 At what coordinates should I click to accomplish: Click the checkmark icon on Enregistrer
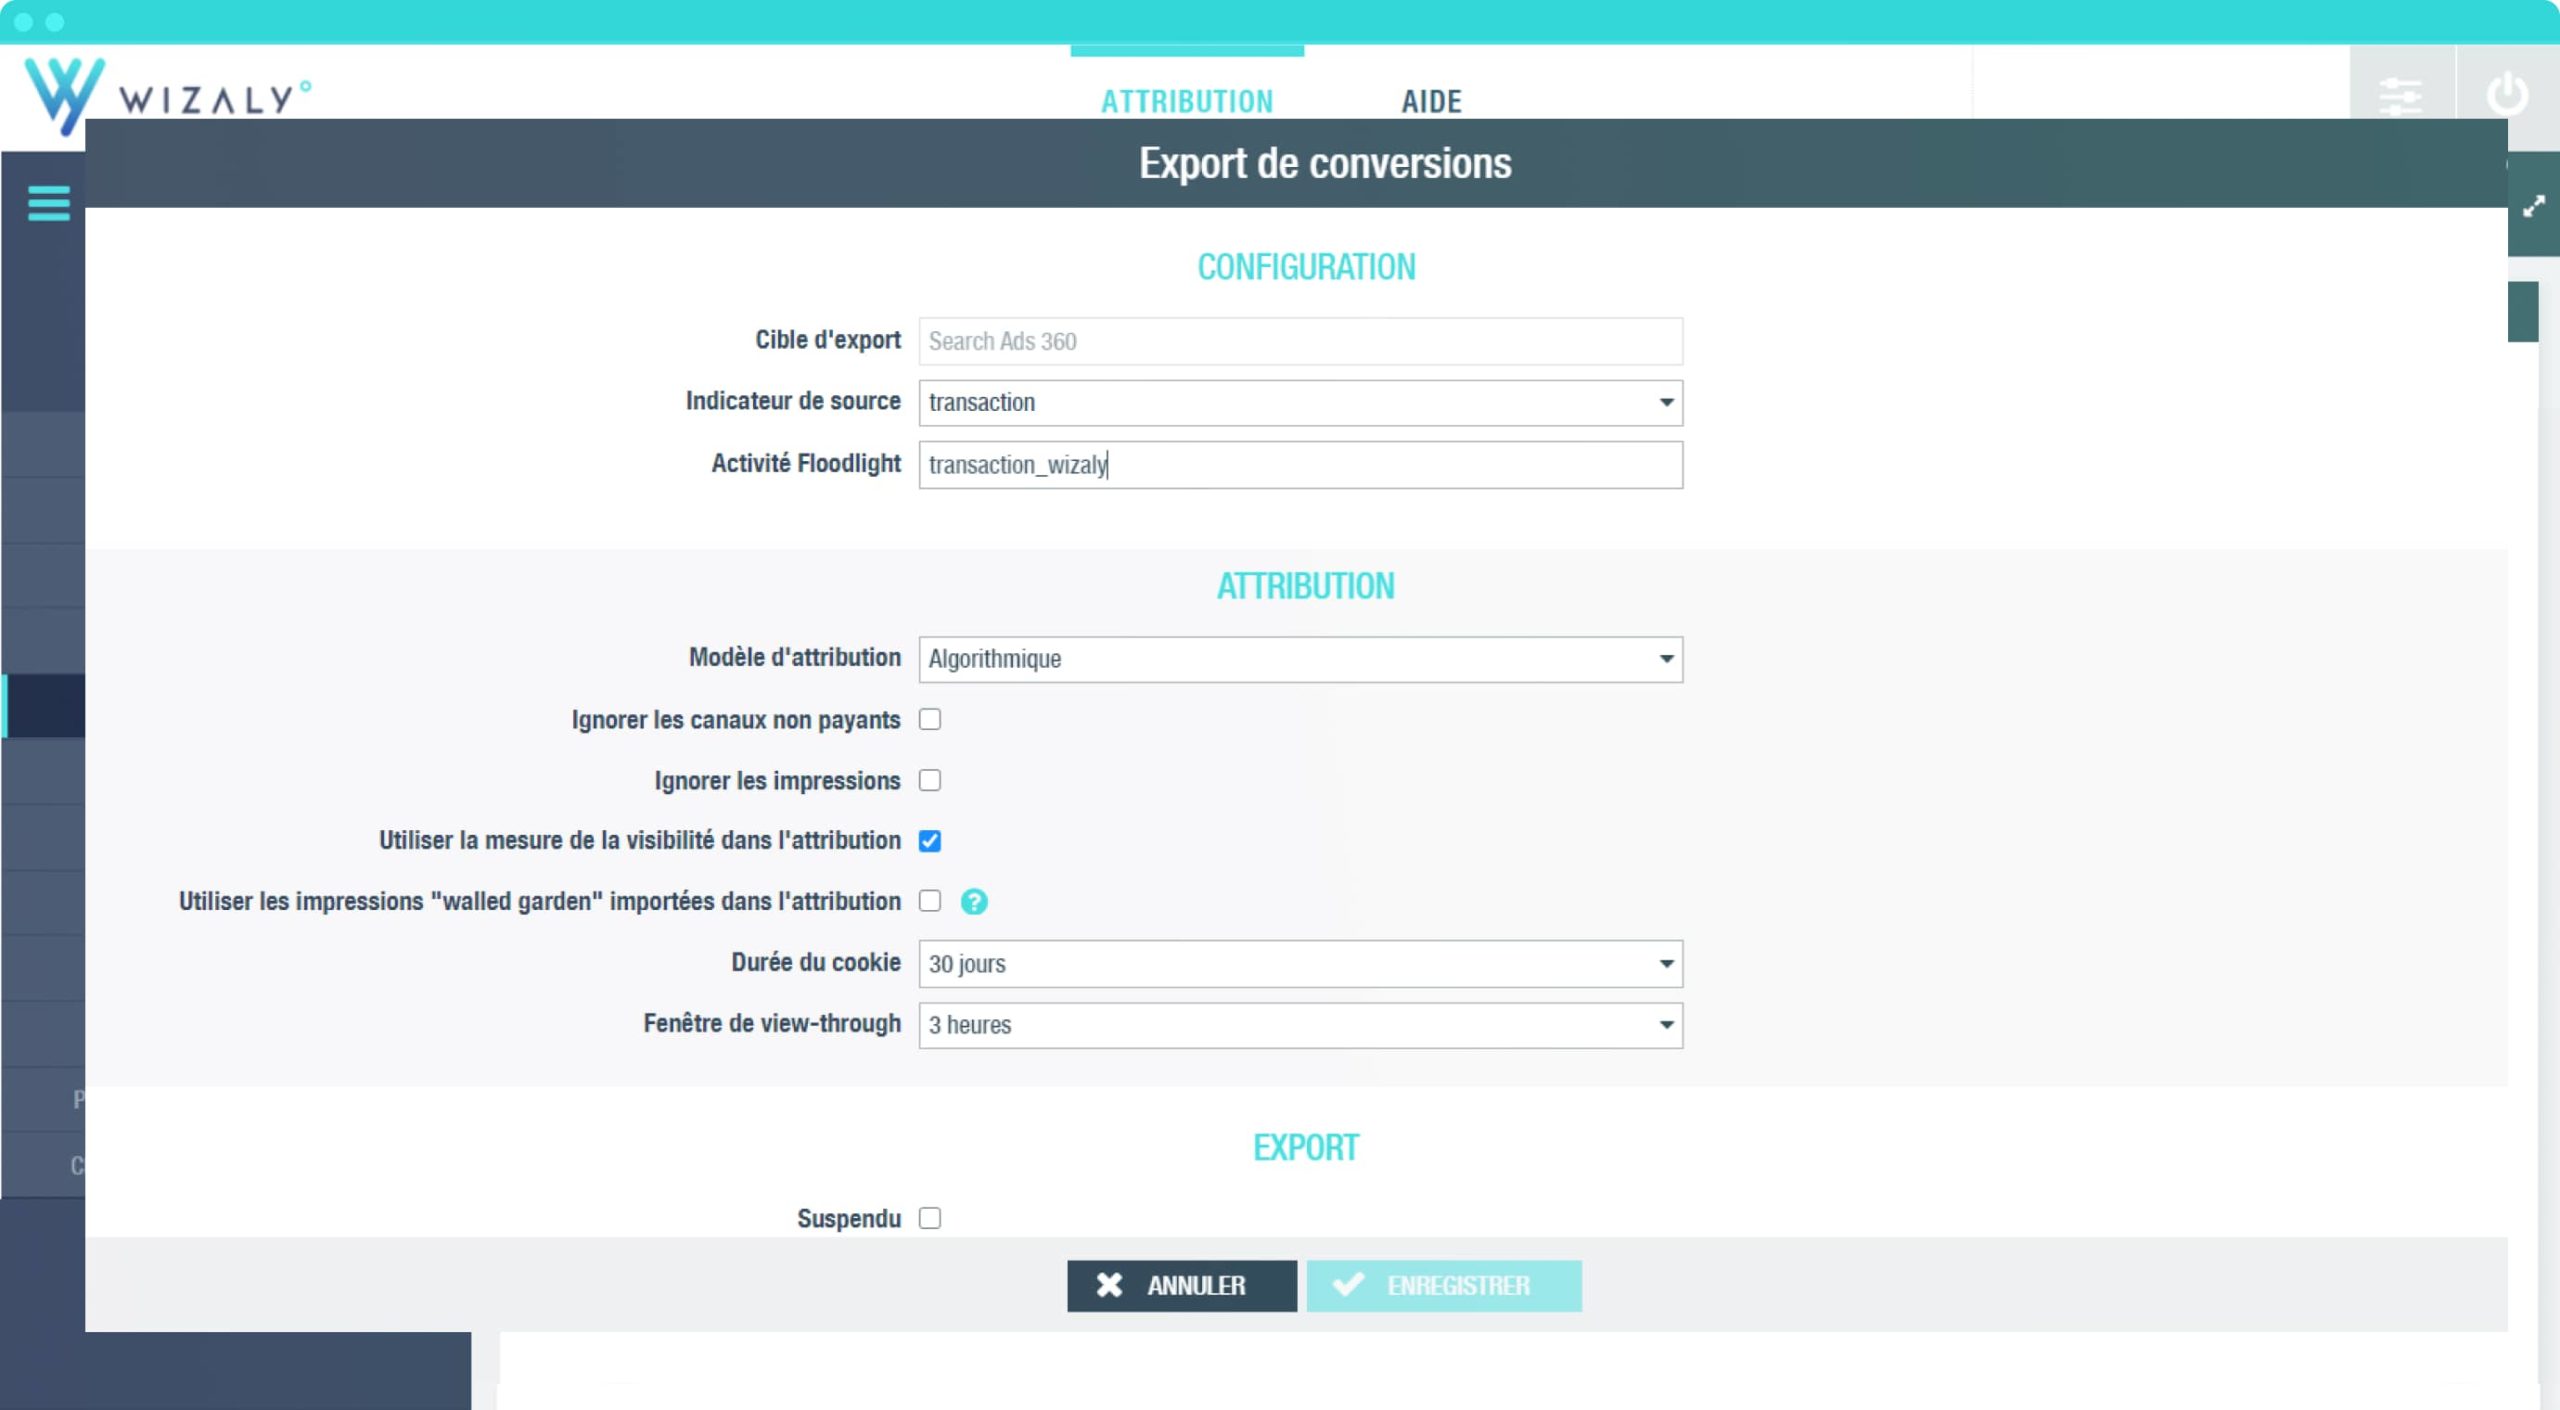click(x=1348, y=1285)
